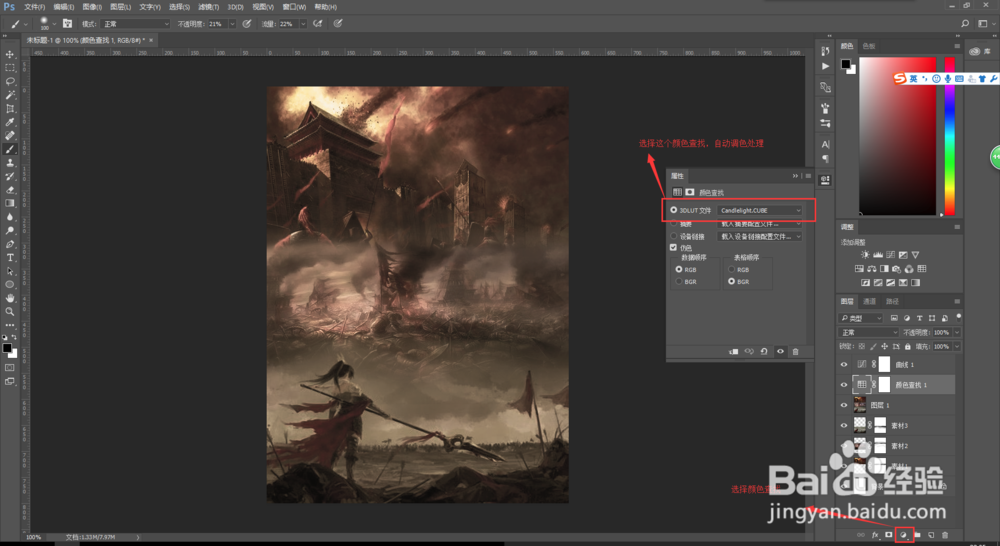Screen dimensions: 1000x546
Task: Toggle the 仿色 checkbox
Action: 673,247
